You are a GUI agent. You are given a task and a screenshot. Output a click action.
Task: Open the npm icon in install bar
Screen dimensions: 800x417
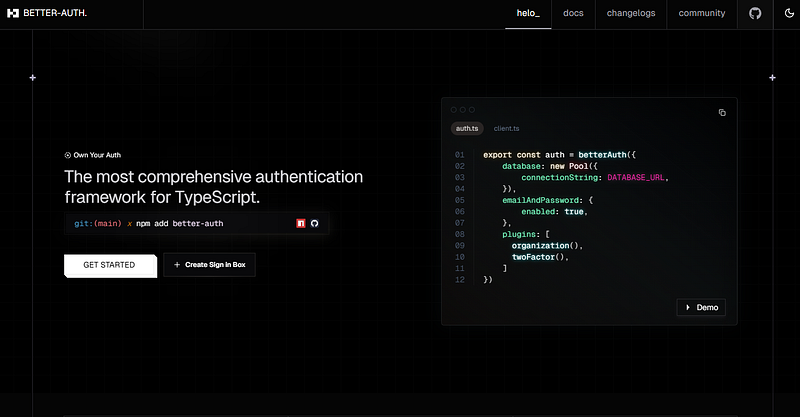pyautogui.click(x=301, y=223)
